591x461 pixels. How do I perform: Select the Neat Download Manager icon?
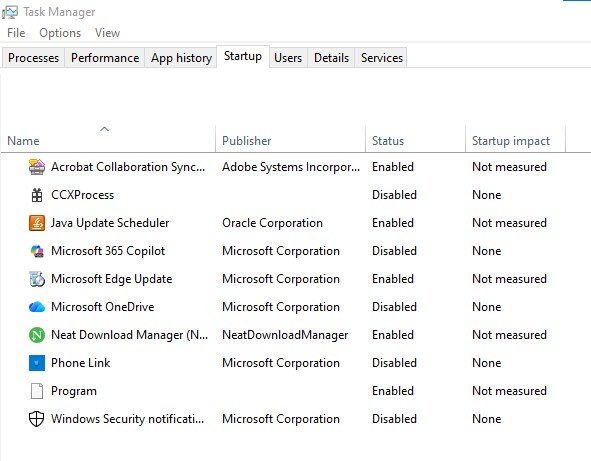point(37,335)
